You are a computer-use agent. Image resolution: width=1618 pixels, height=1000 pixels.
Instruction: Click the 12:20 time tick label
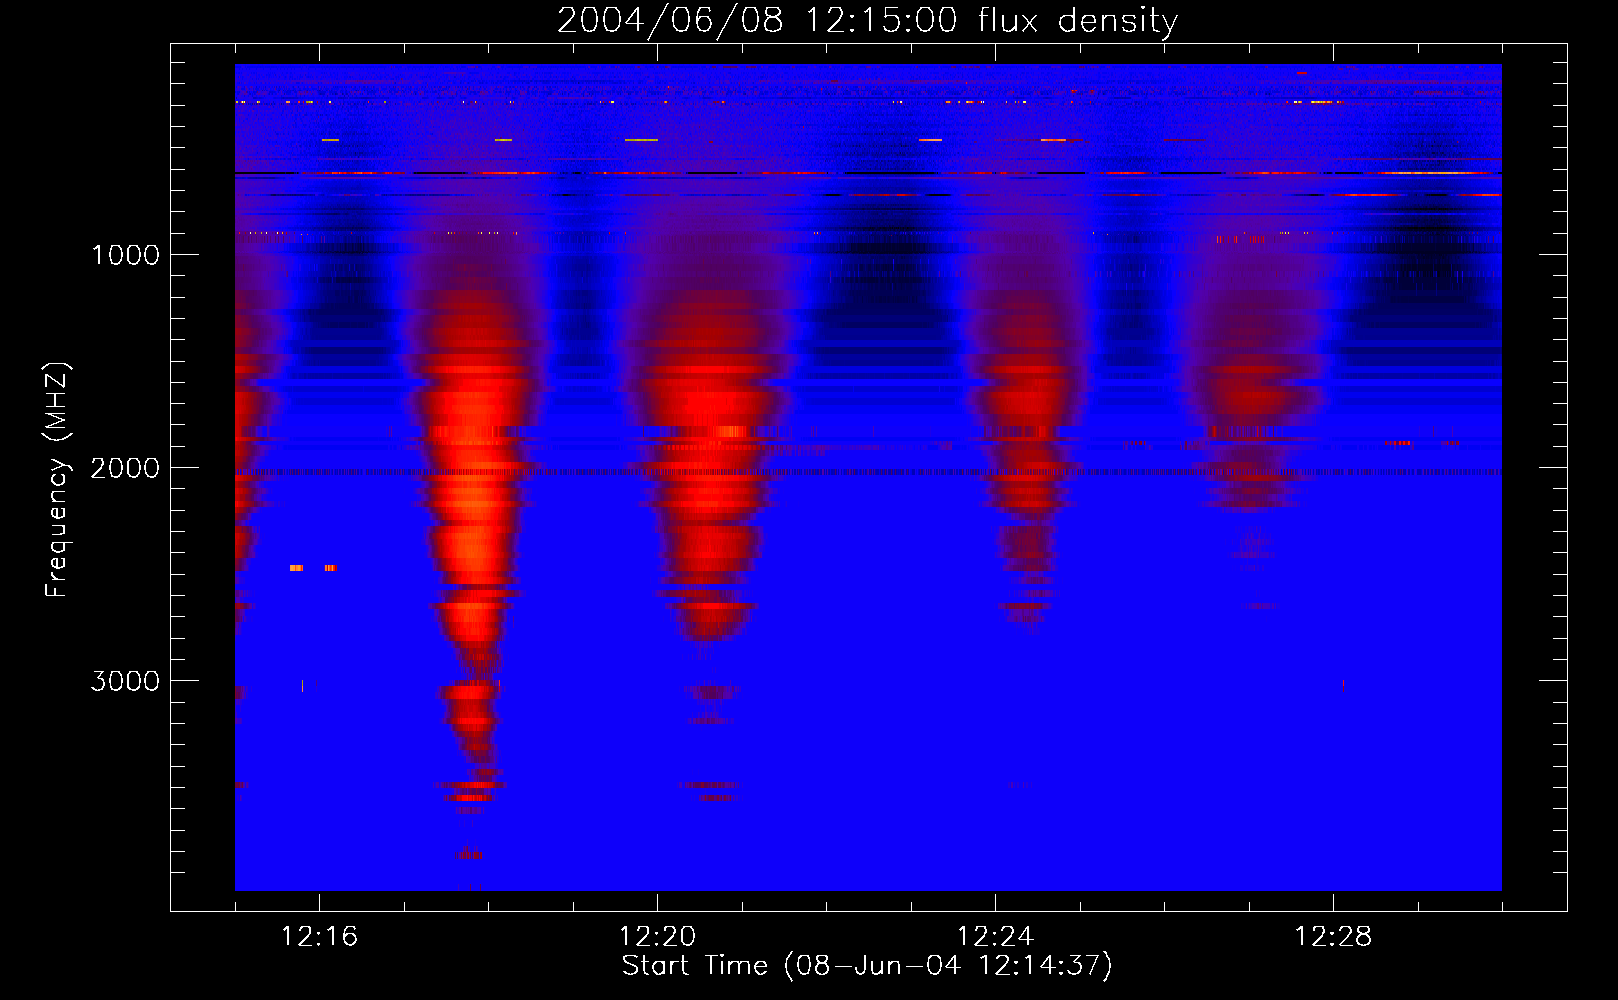click(x=657, y=937)
